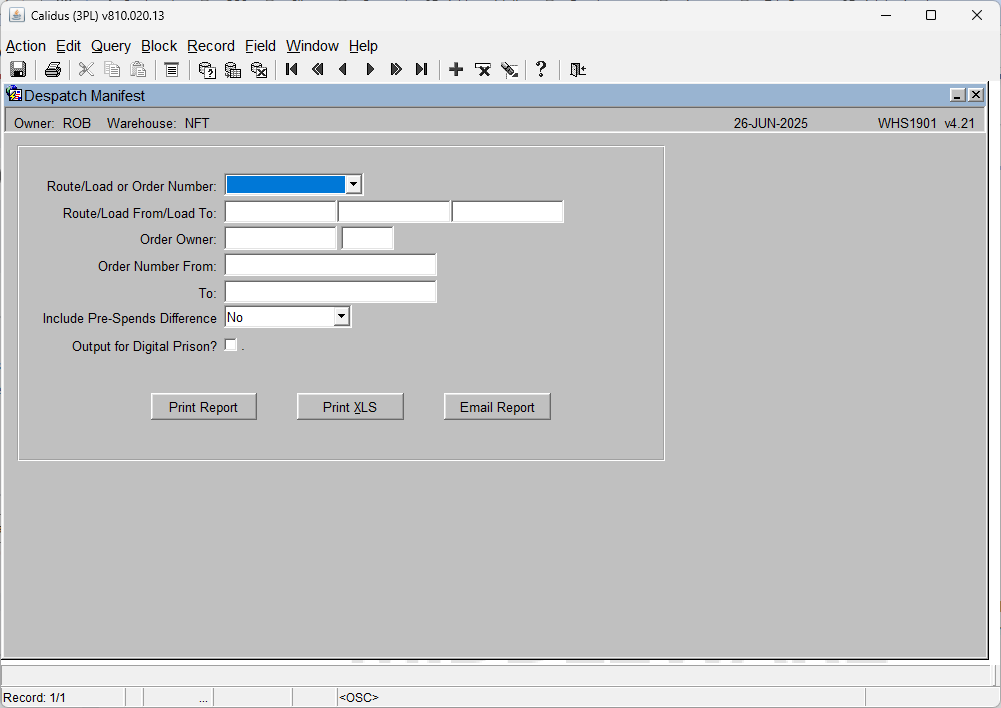Go to last record toolbar arrow
This screenshot has width=1001, height=708.
click(x=421, y=69)
